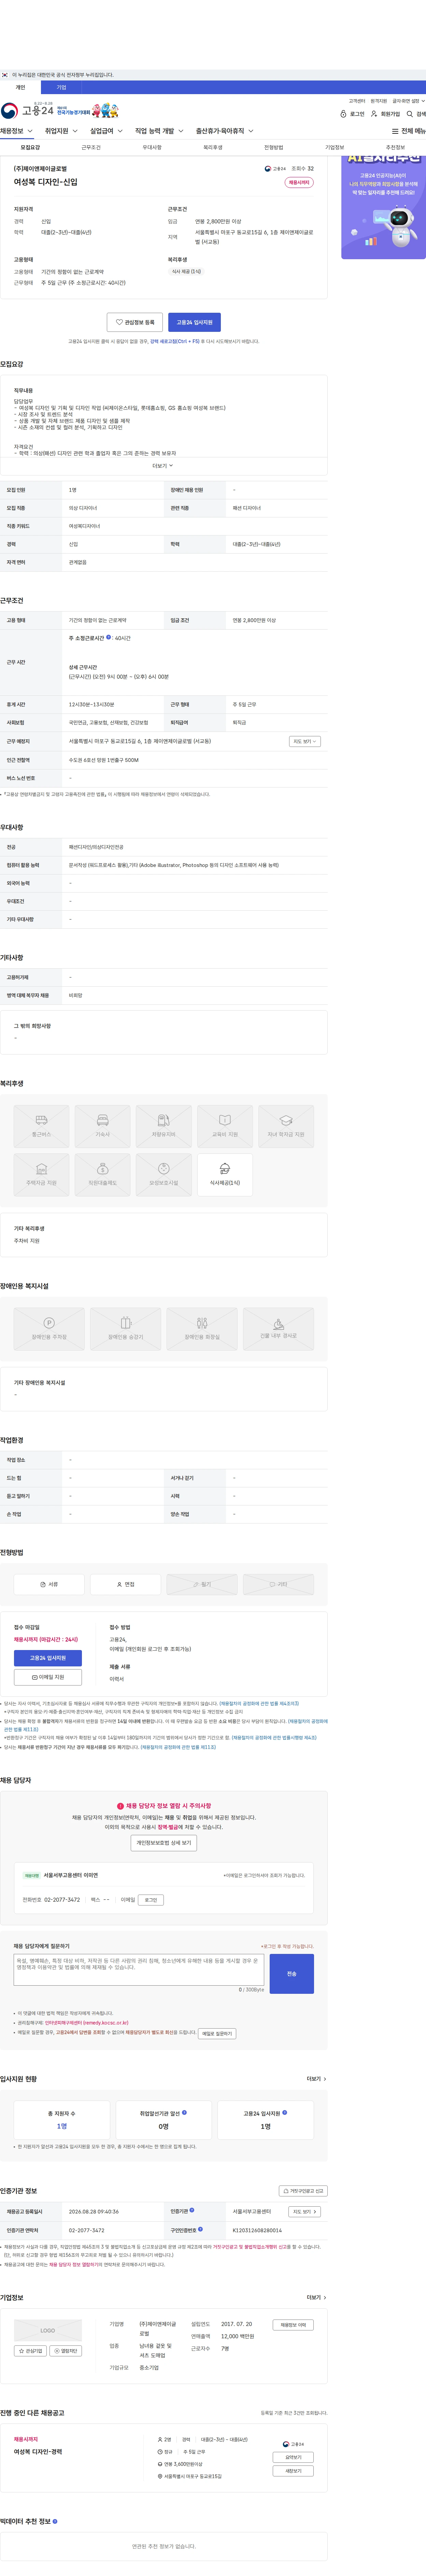Screen dimensions: 426x2576
Task: Click the 기타 screening step tile
Action: (x=278, y=1584)
